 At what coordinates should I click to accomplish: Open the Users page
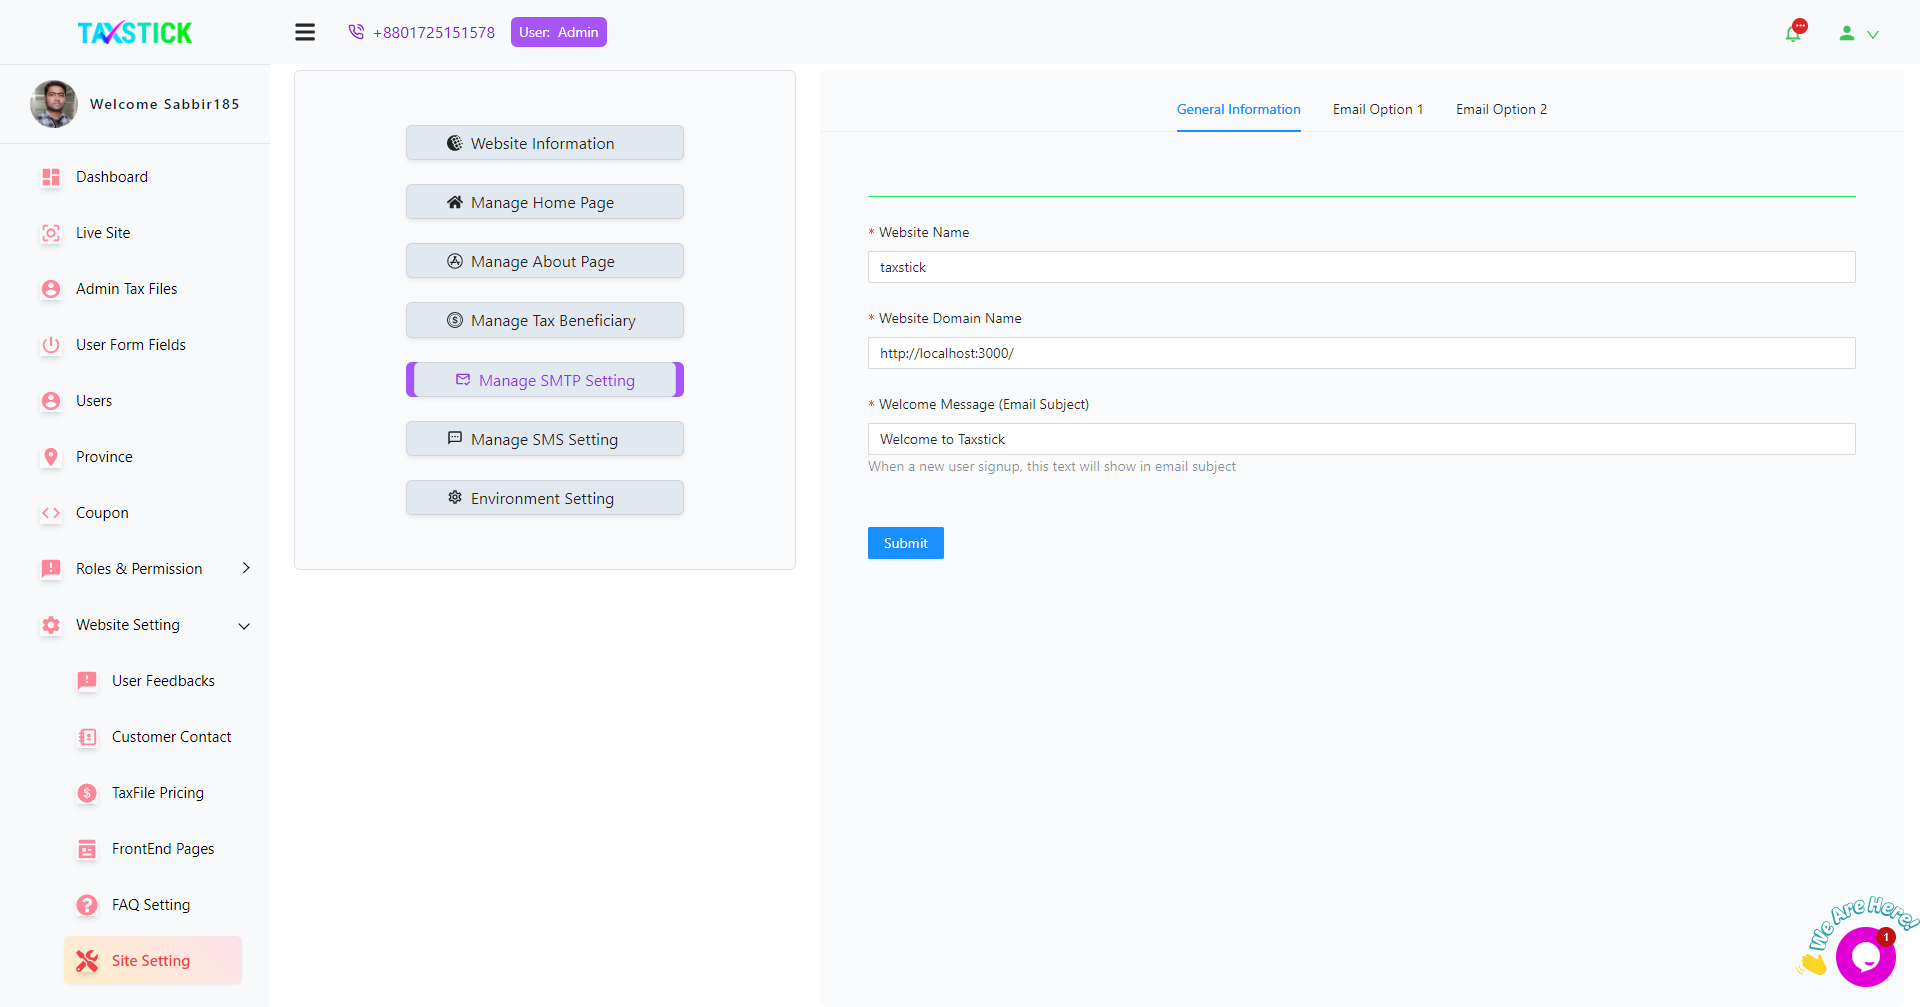(x=94, y=401)
